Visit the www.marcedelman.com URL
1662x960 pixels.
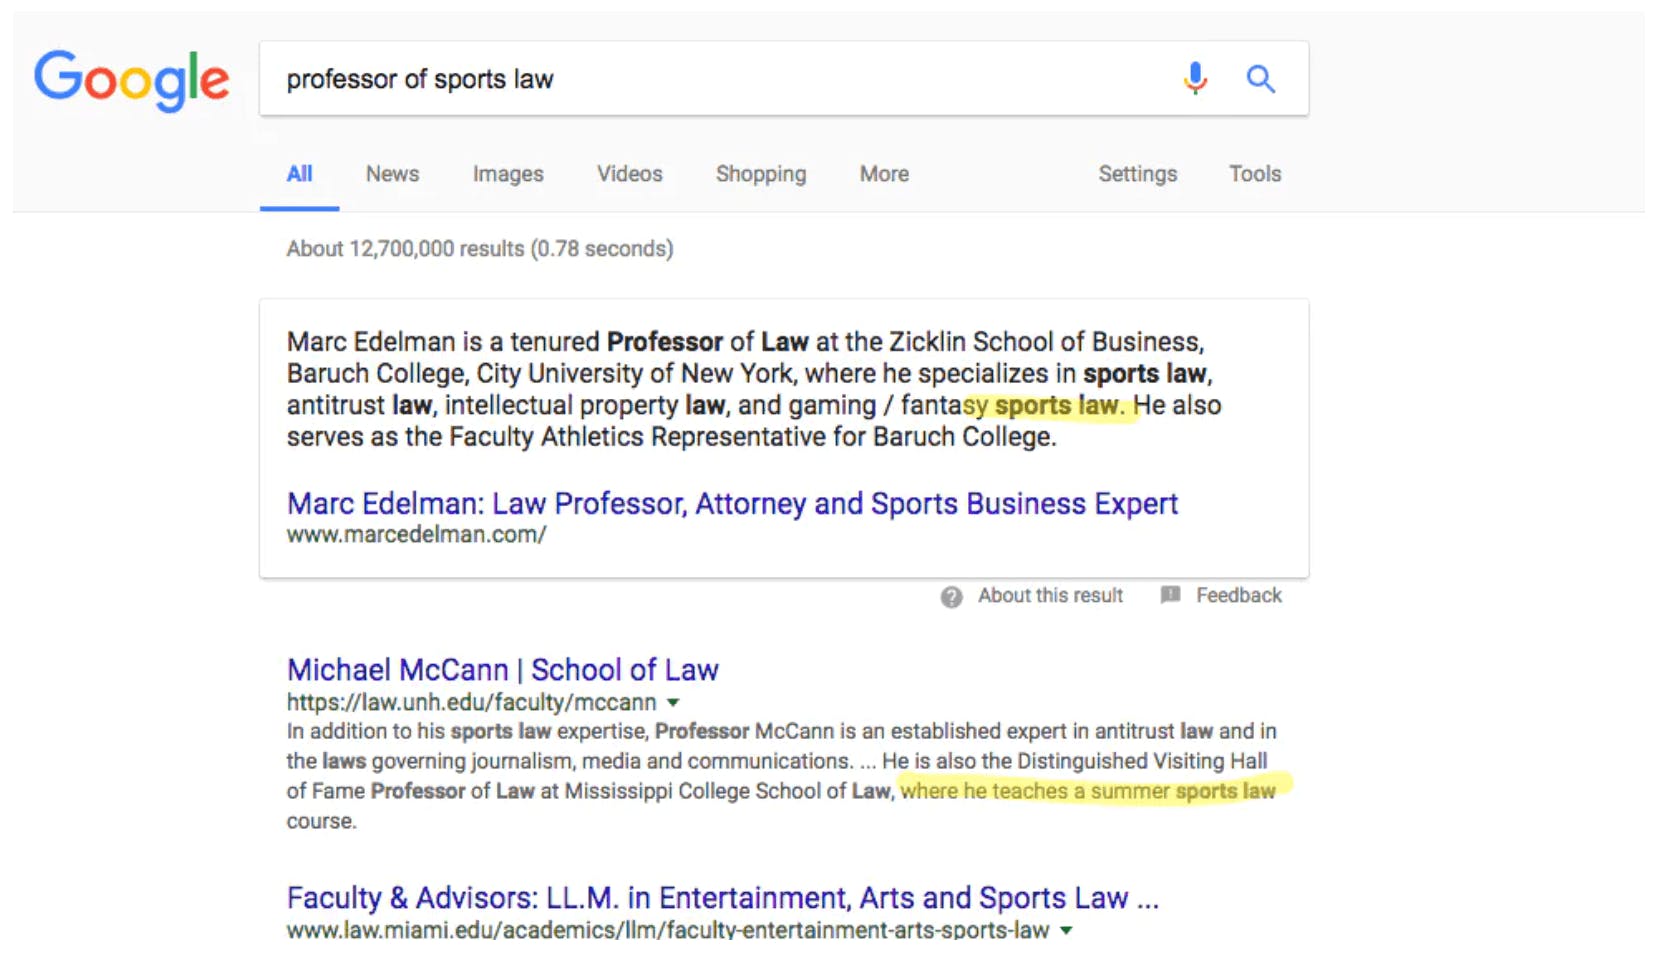point(416,534)
